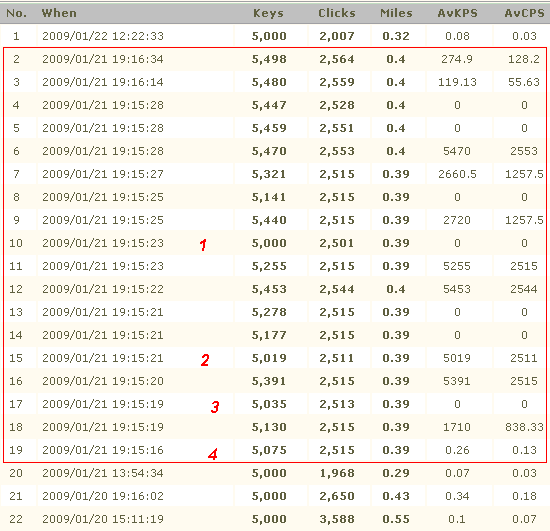
Task: Click the red annotation number 2
Action: pyautogui.click(x=205, y=360)
